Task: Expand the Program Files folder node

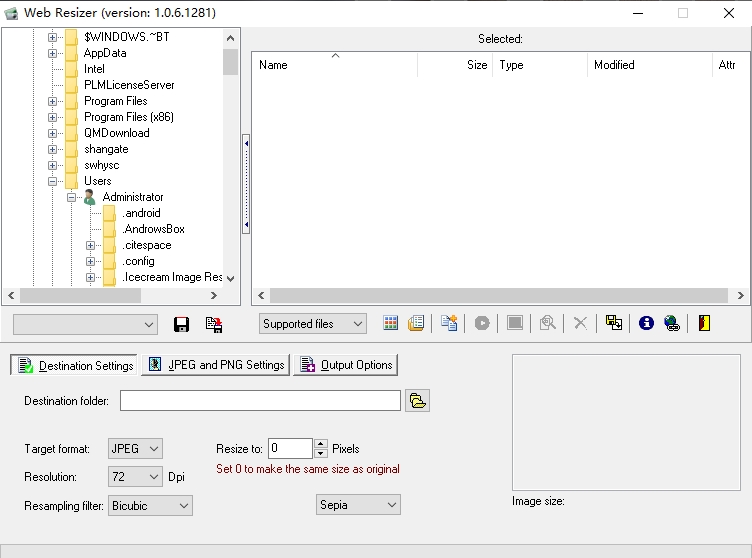Action: (52, 101)
